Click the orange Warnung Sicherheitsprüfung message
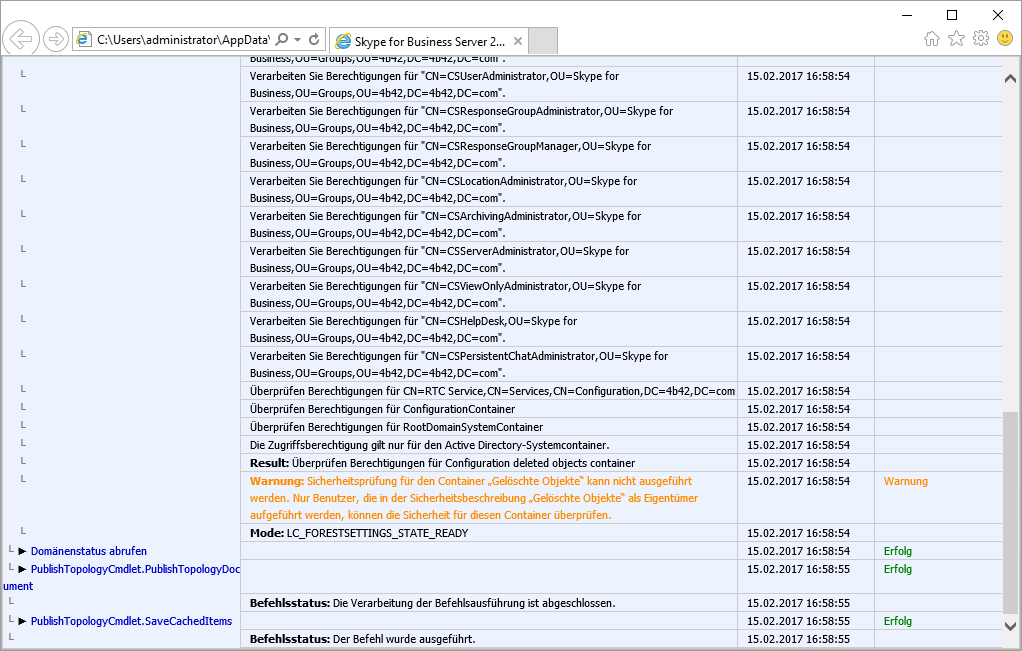This screenshot has width=1022, height=651. (x=474, y=499)
